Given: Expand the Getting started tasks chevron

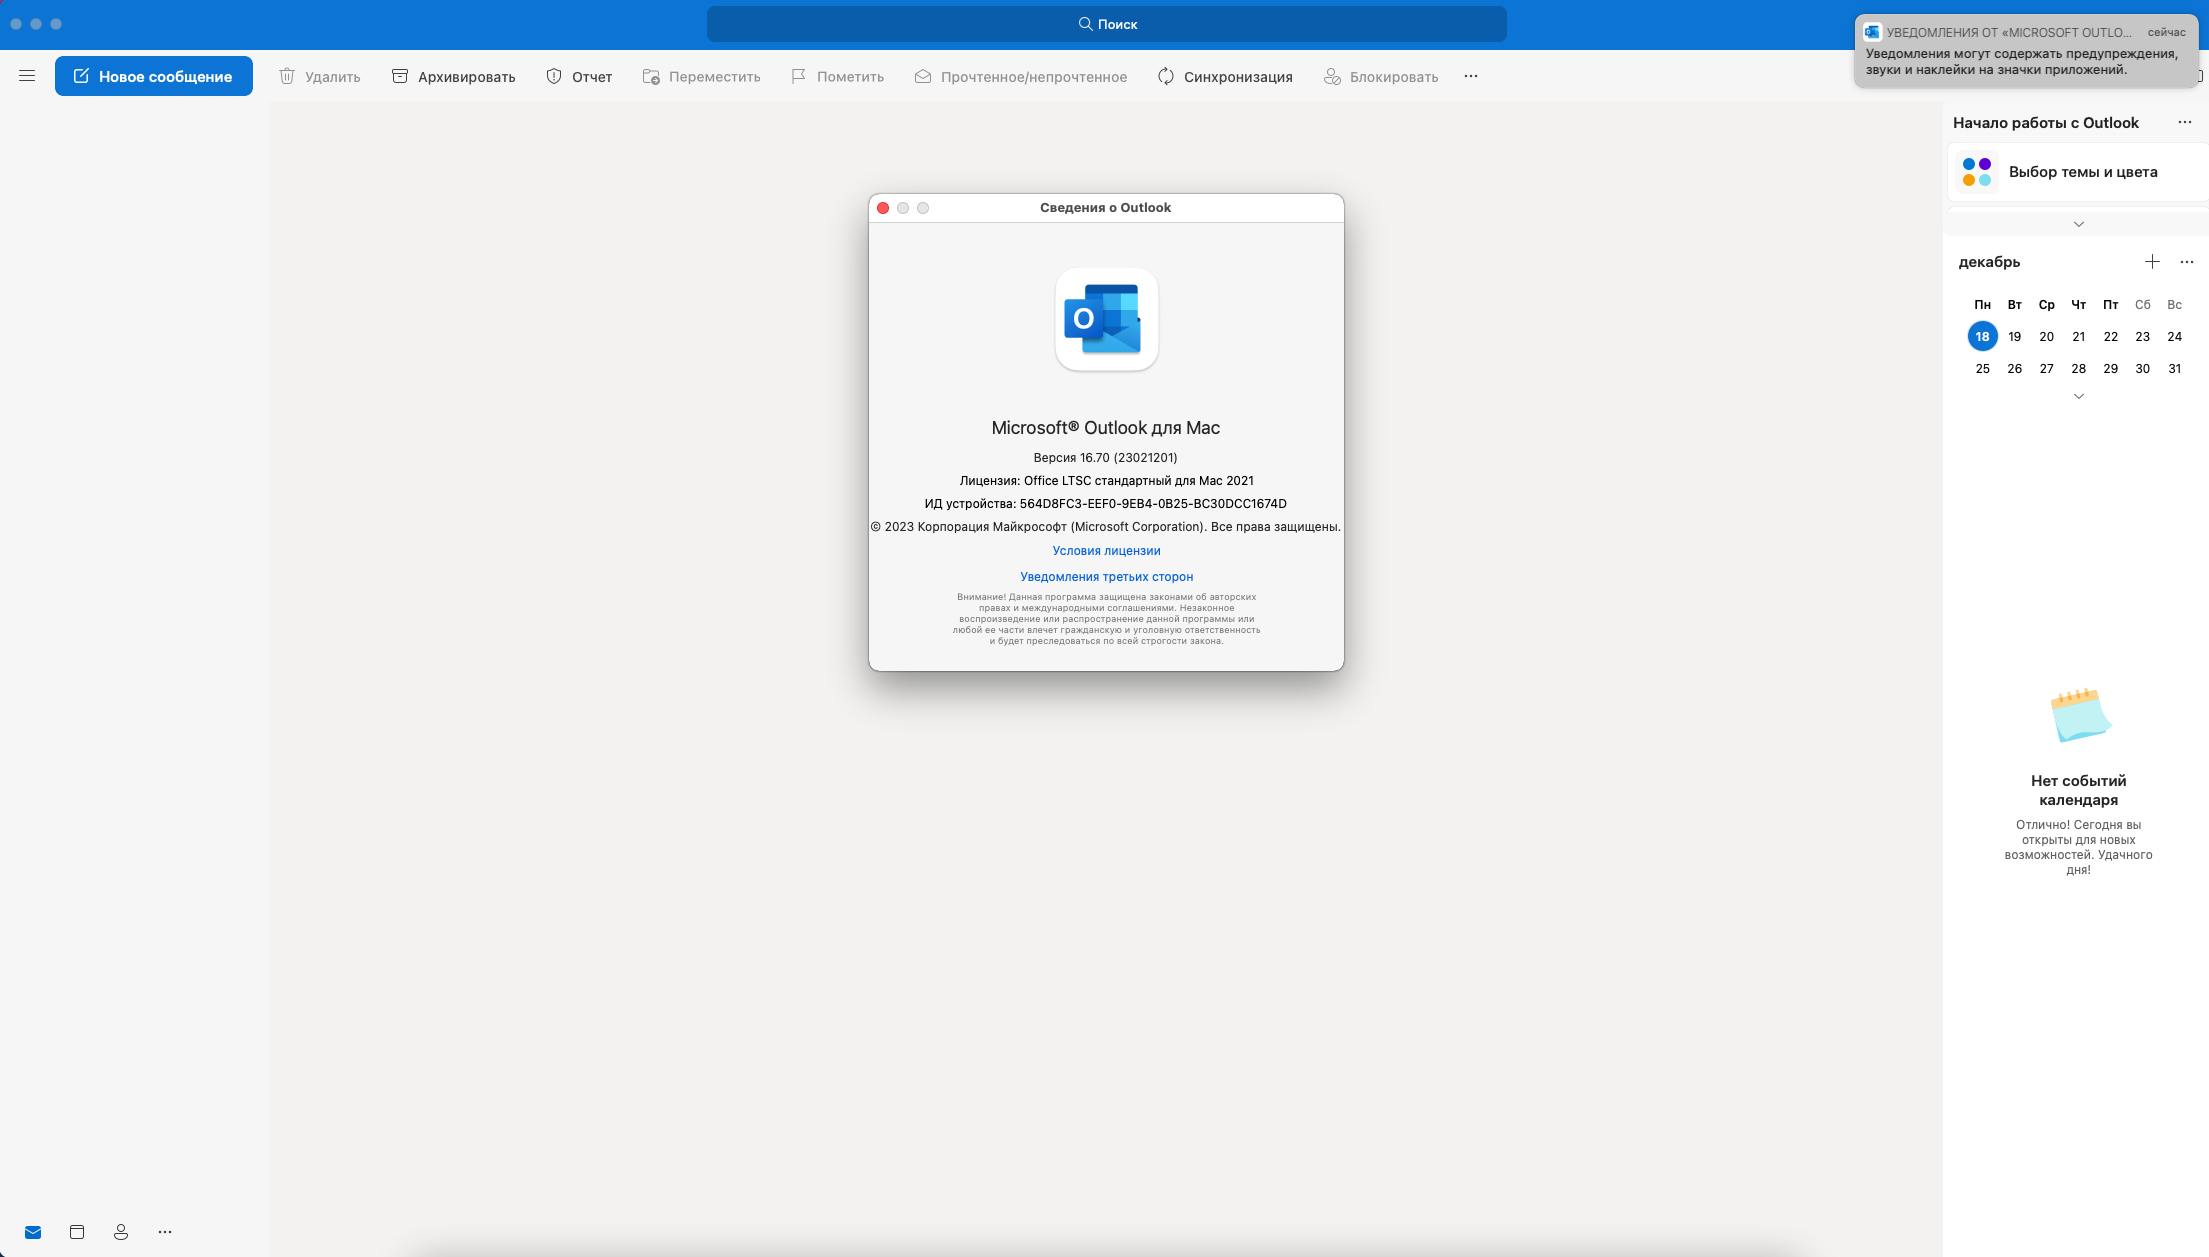Looking at the screenshot, I should point(2079,224).
